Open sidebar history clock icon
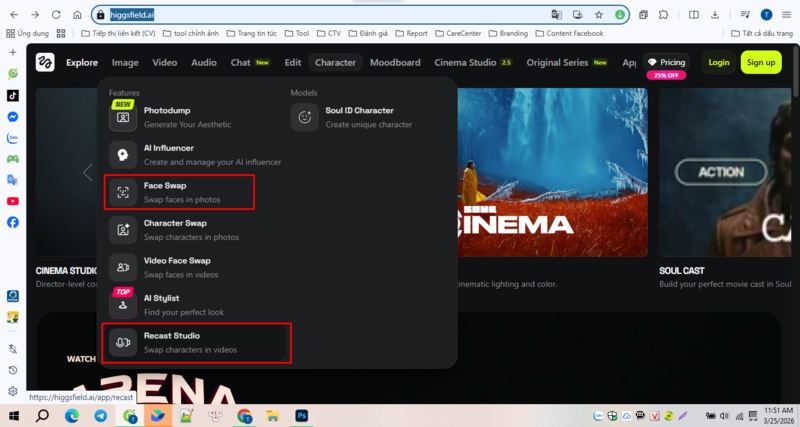The image size is (800, 427). [13, 370]
